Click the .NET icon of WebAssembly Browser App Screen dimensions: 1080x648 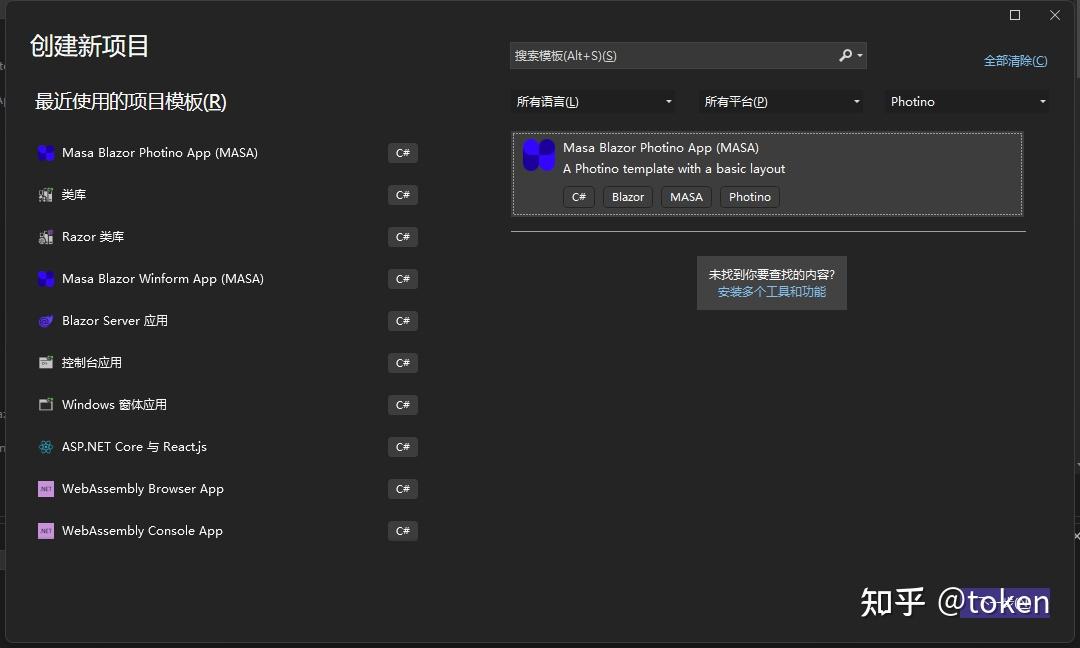(x=46, y=488)
